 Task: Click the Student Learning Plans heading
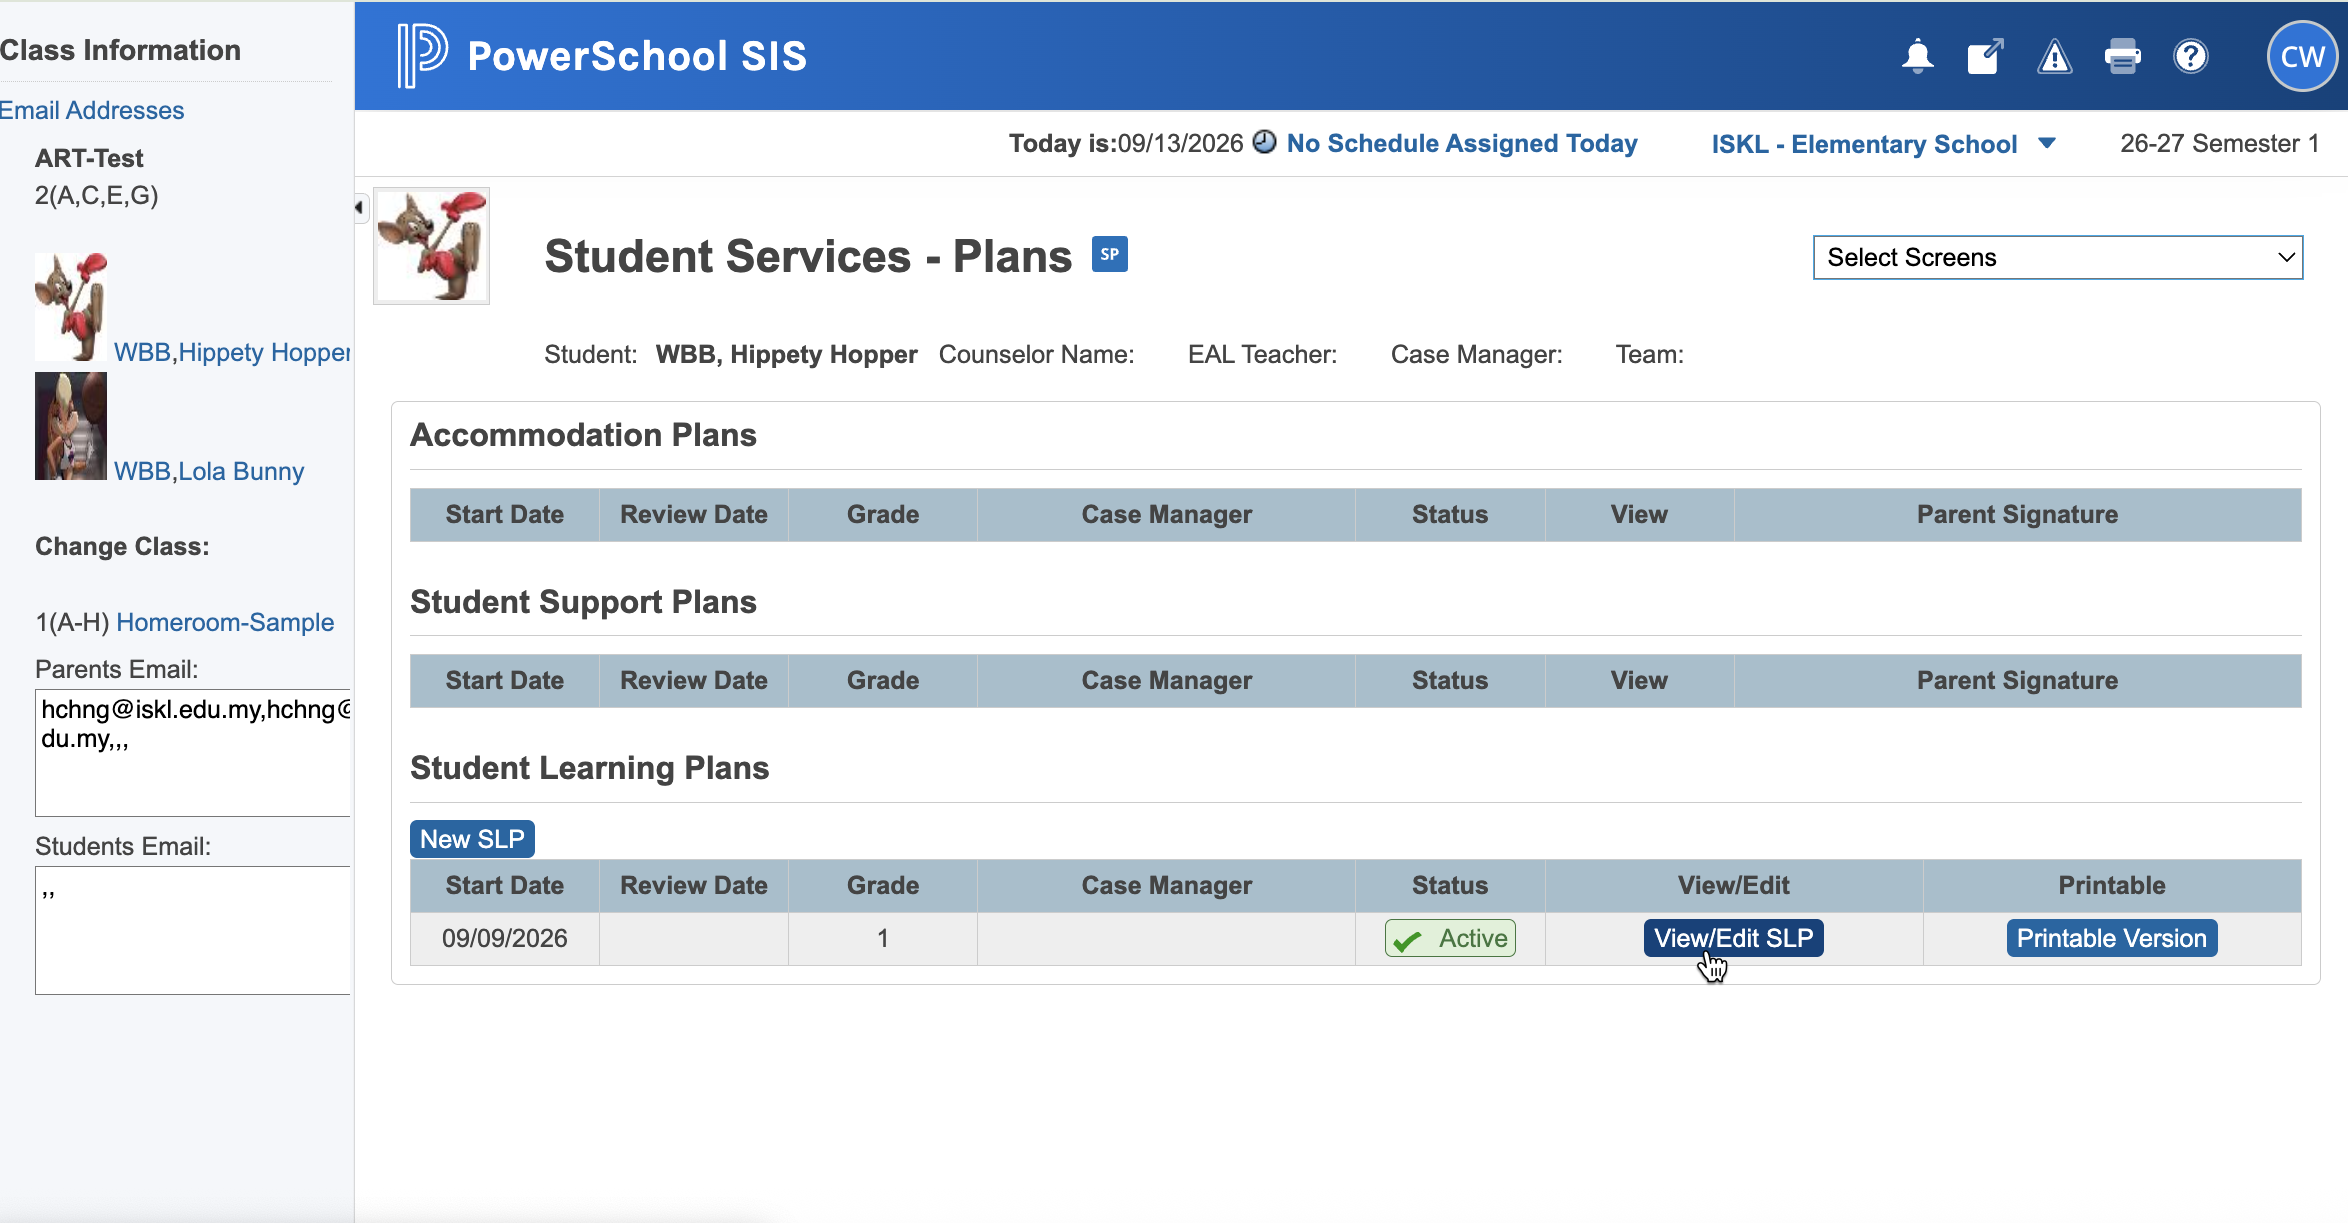[589, 767]
